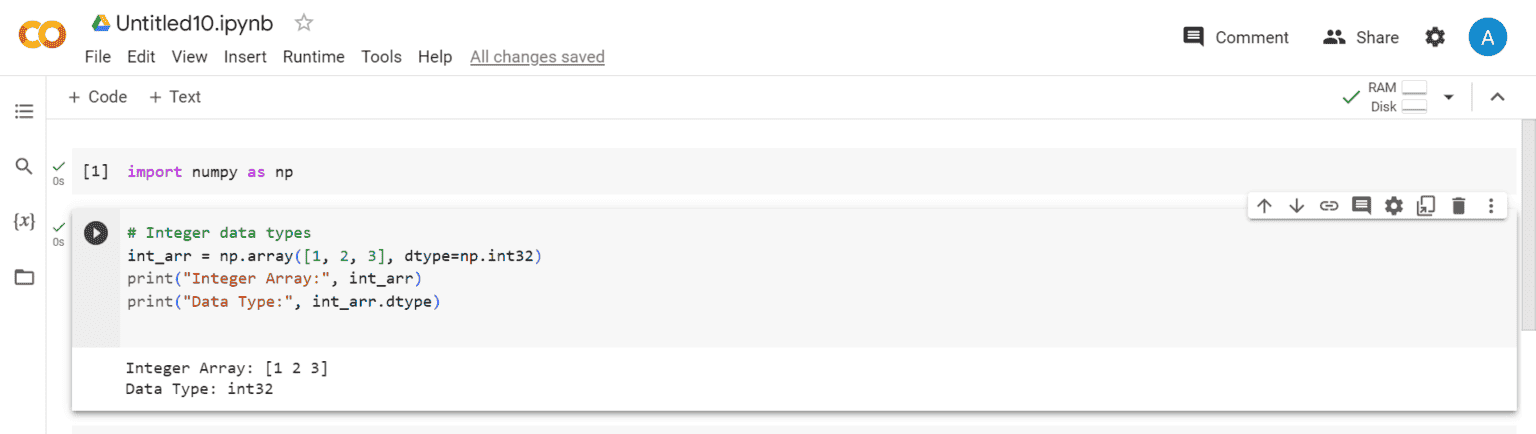
Task: Star the Untitled10.ipynb notebook
Action: [304, 22]
